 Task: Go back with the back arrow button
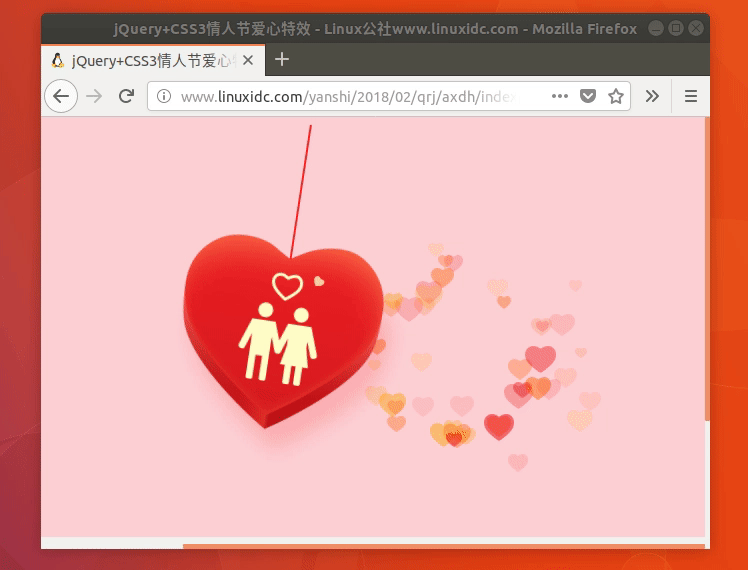coord(61,96)
